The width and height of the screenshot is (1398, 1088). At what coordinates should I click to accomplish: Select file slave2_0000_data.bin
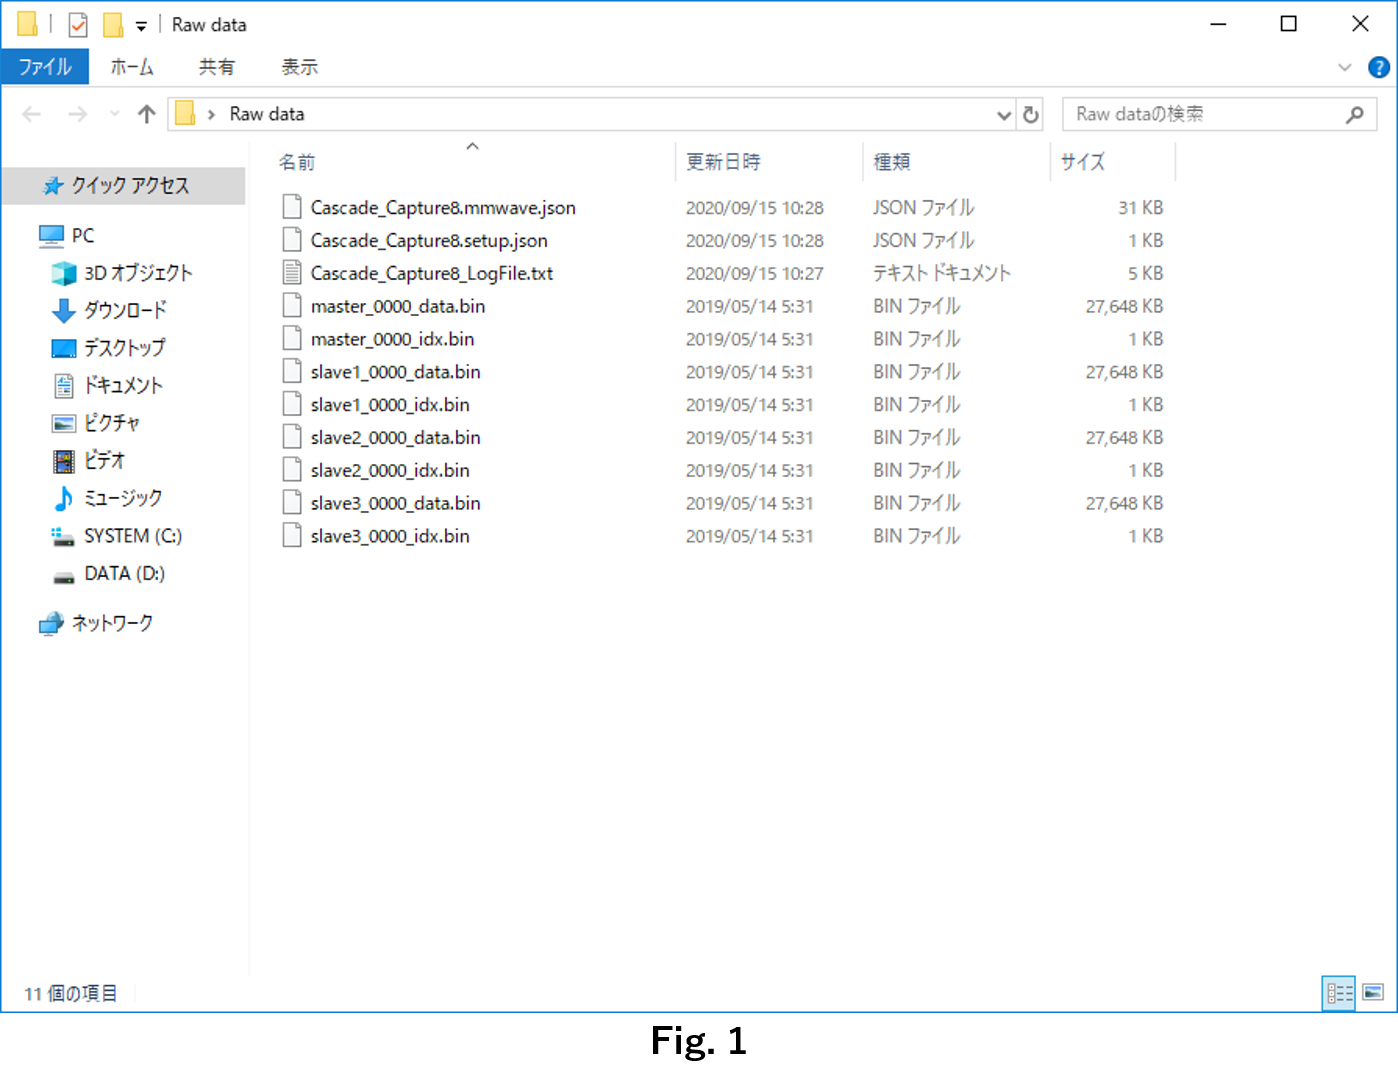[x=395, y=437]
